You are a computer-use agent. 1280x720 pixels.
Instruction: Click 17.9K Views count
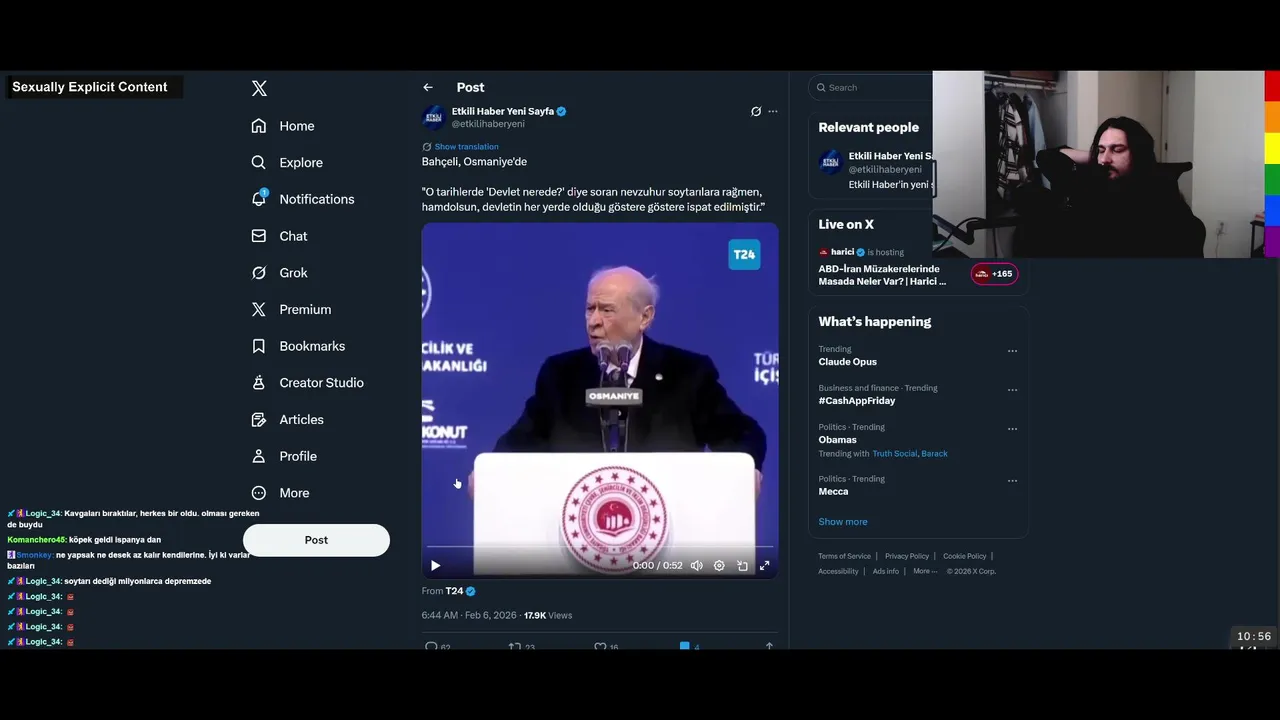coord(548,616)
